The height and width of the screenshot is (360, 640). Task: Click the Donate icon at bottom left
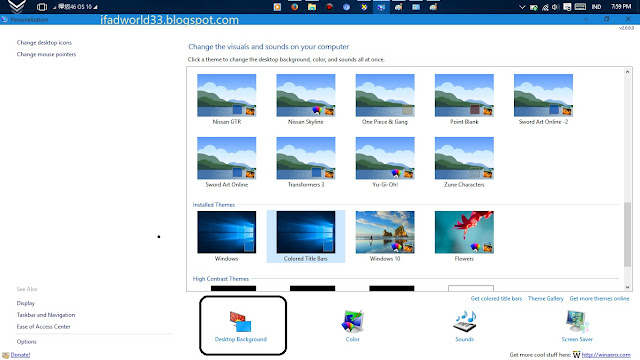(x=5, y=355)
